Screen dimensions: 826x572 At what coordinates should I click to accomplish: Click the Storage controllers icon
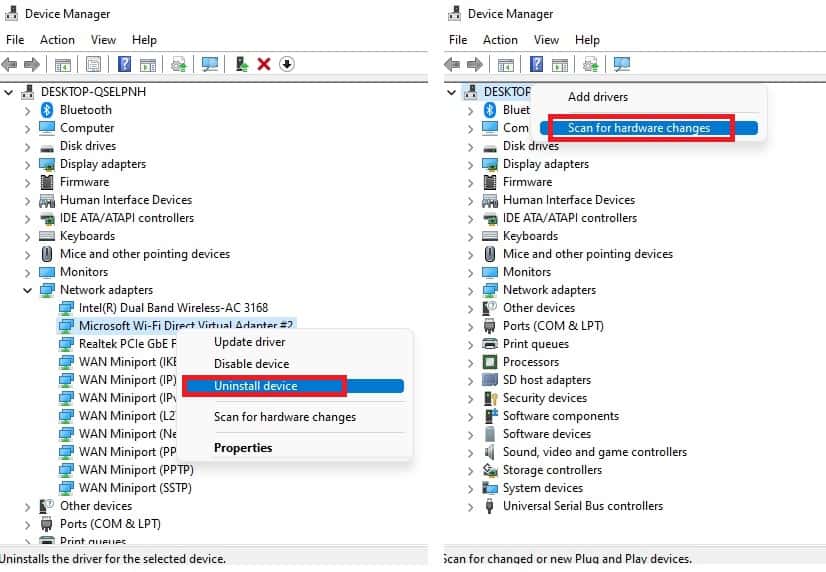click(x=490, y=470)
